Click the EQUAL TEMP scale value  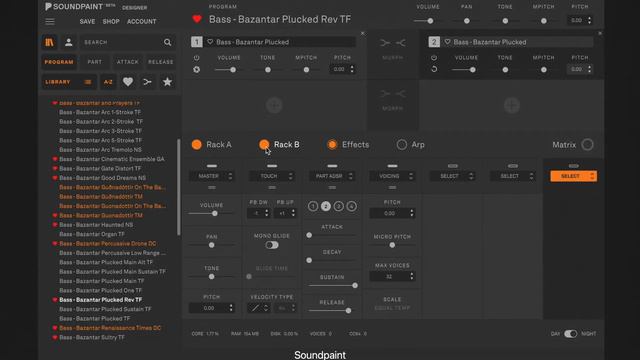point(392,308)
